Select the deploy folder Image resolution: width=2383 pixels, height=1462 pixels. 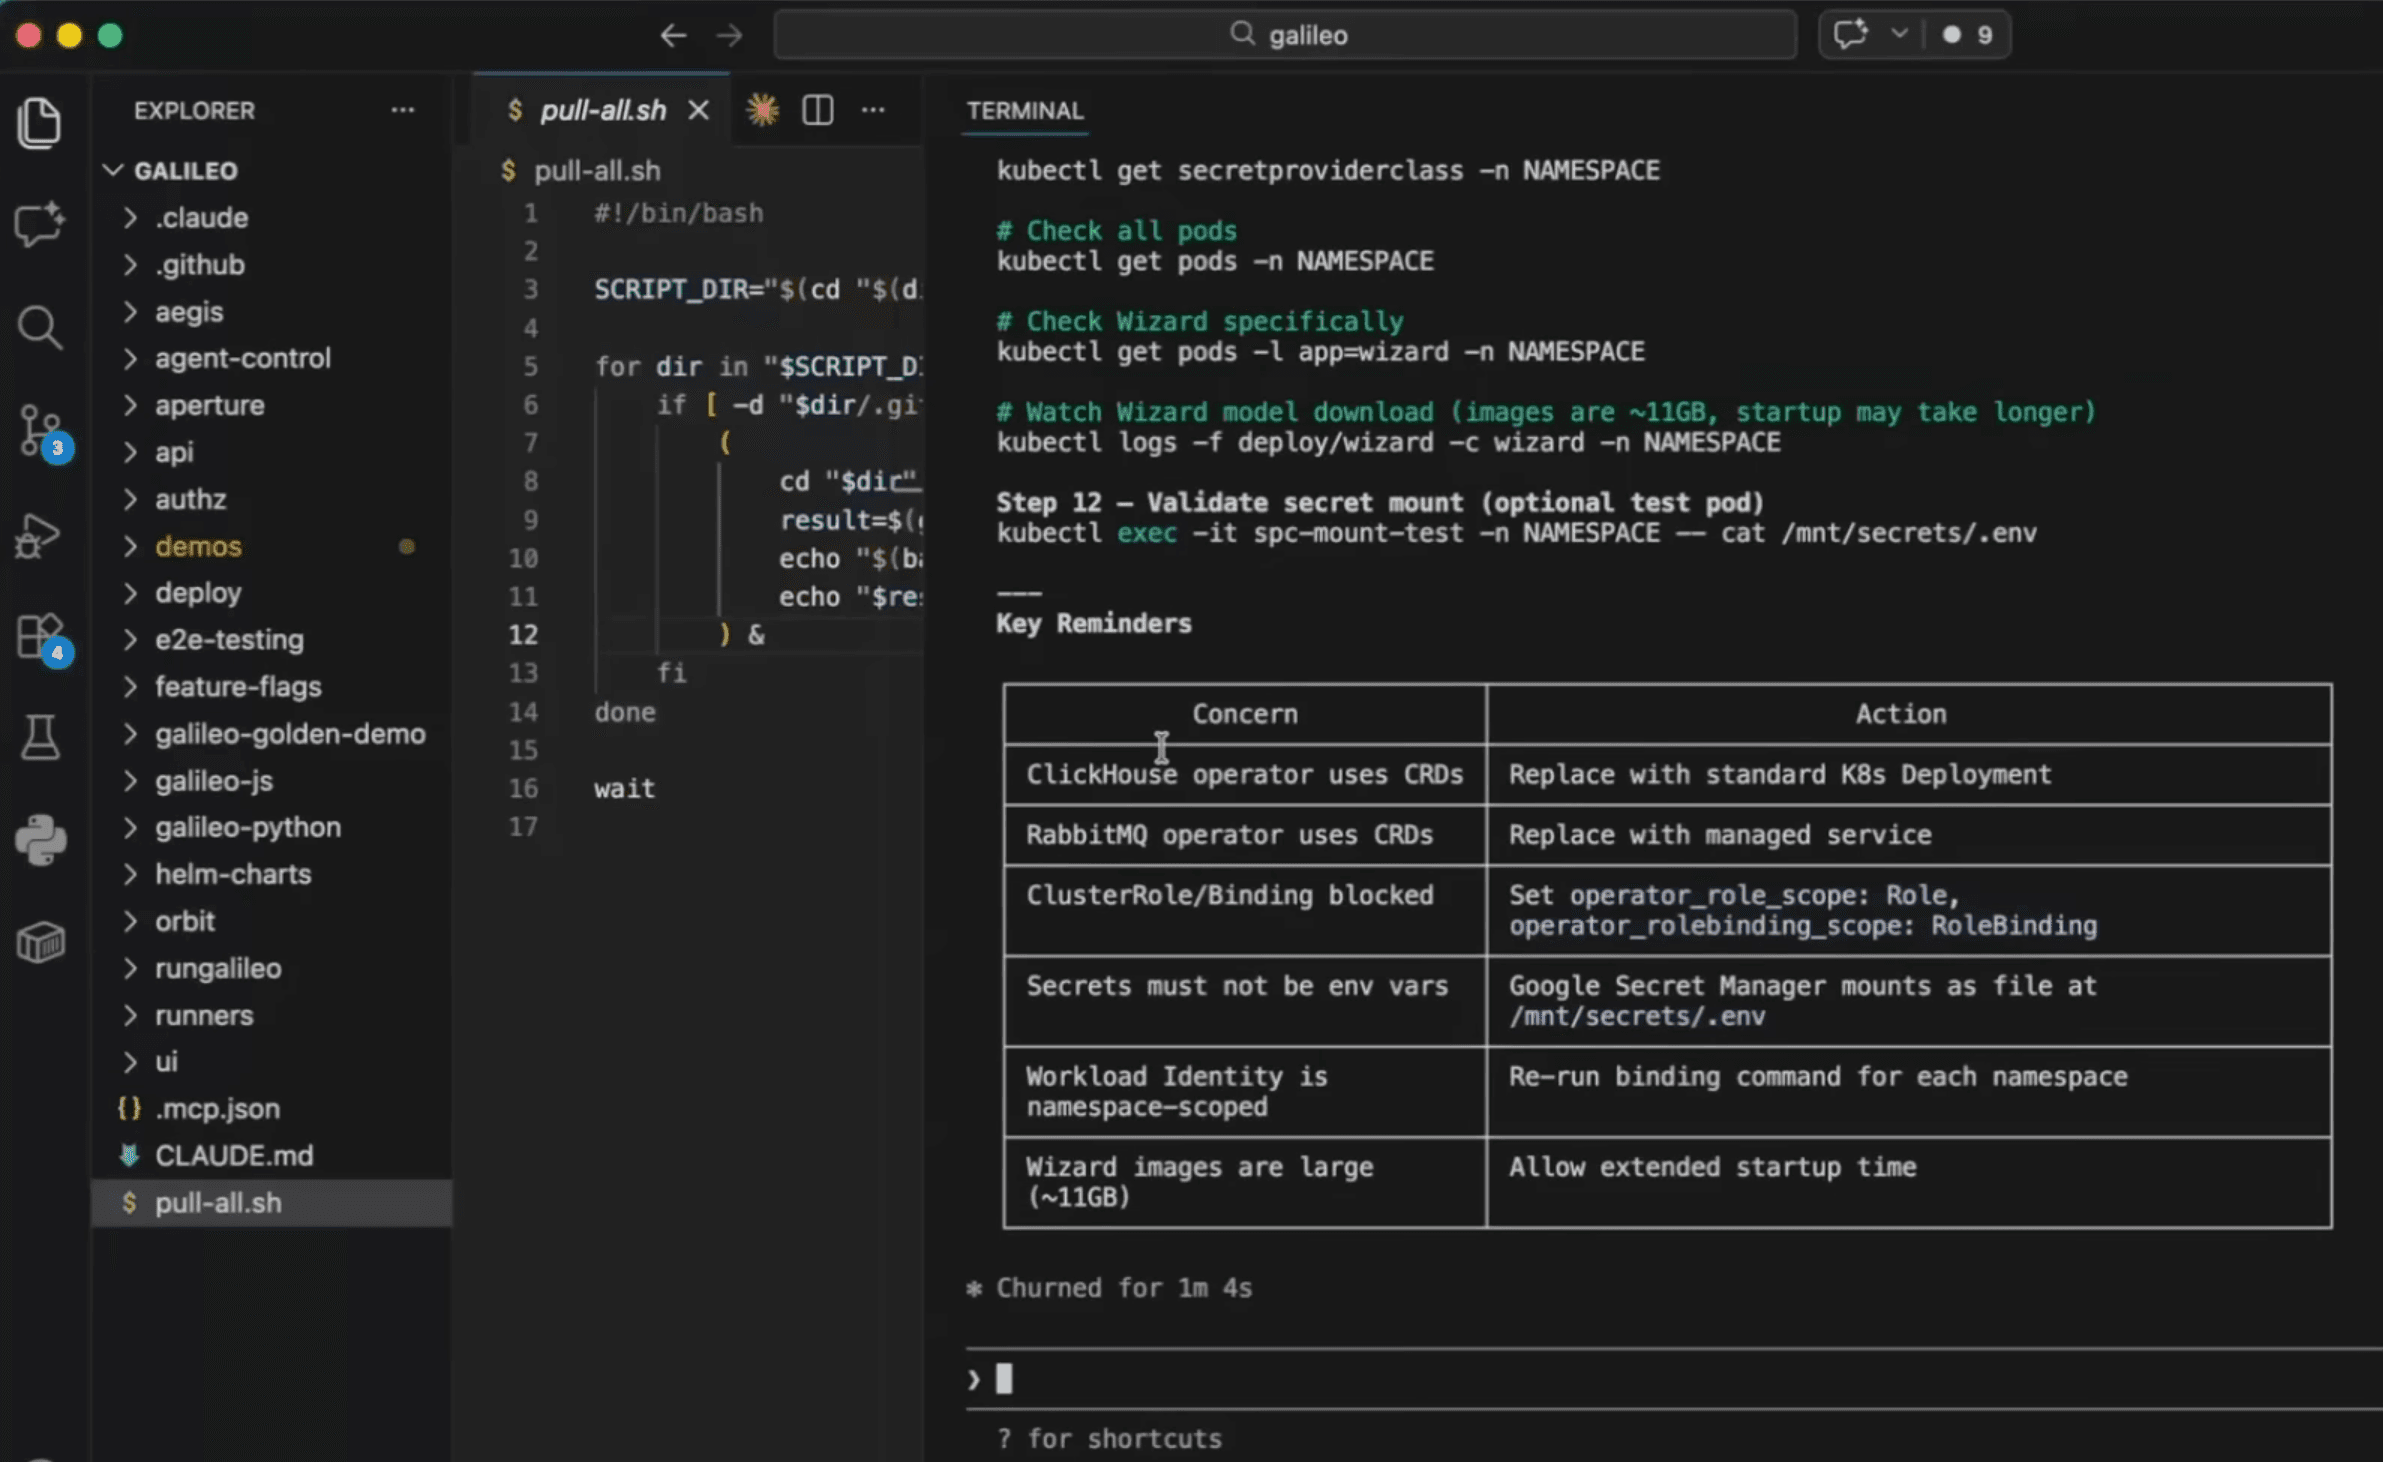[271, 593]
